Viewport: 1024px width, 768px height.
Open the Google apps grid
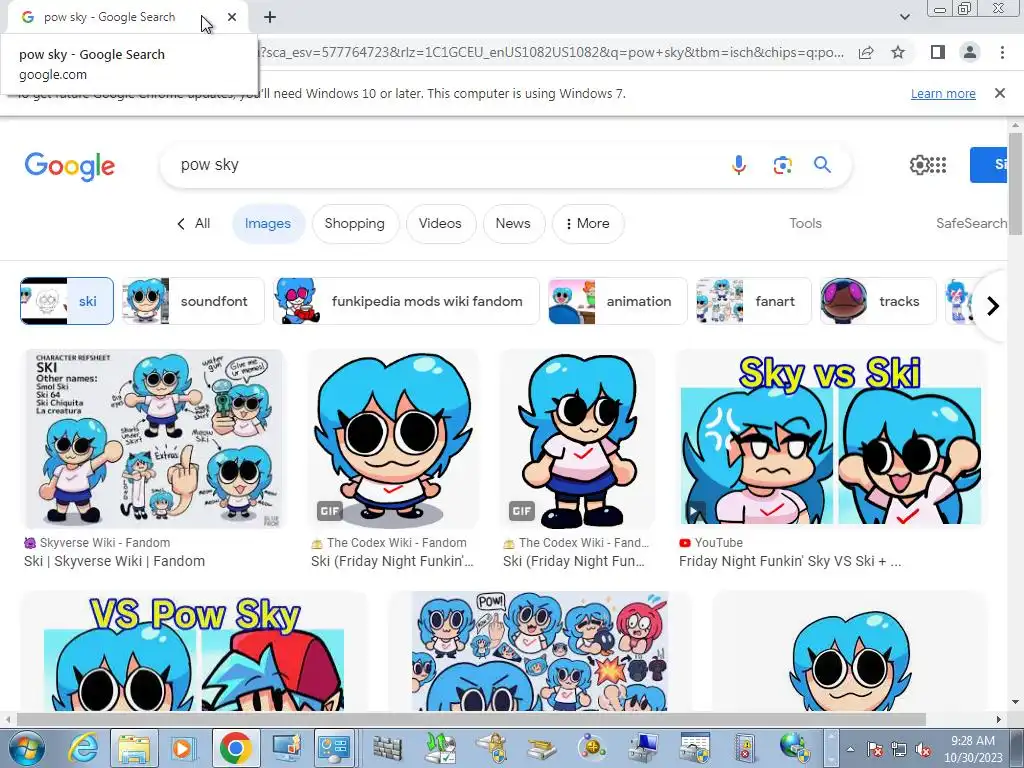pyautogui.click(x=938, y=165)
